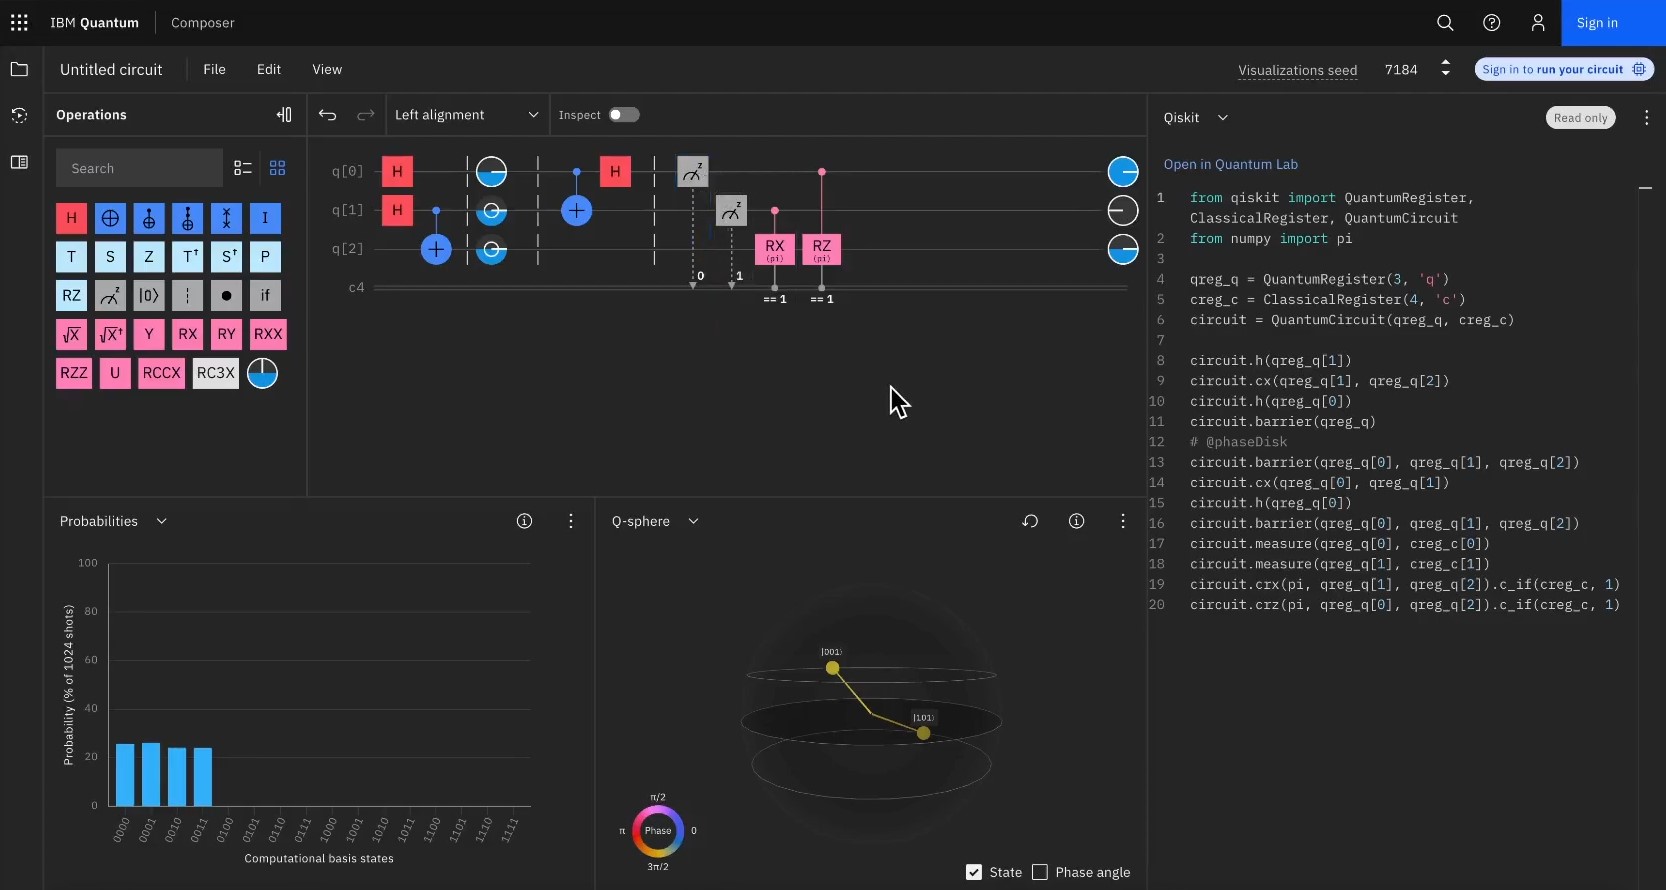This screenshot has height=890, width=1666.
Task: Pick the NOT gate (circled plus) in Operations
Action: (x=110, y=218)
